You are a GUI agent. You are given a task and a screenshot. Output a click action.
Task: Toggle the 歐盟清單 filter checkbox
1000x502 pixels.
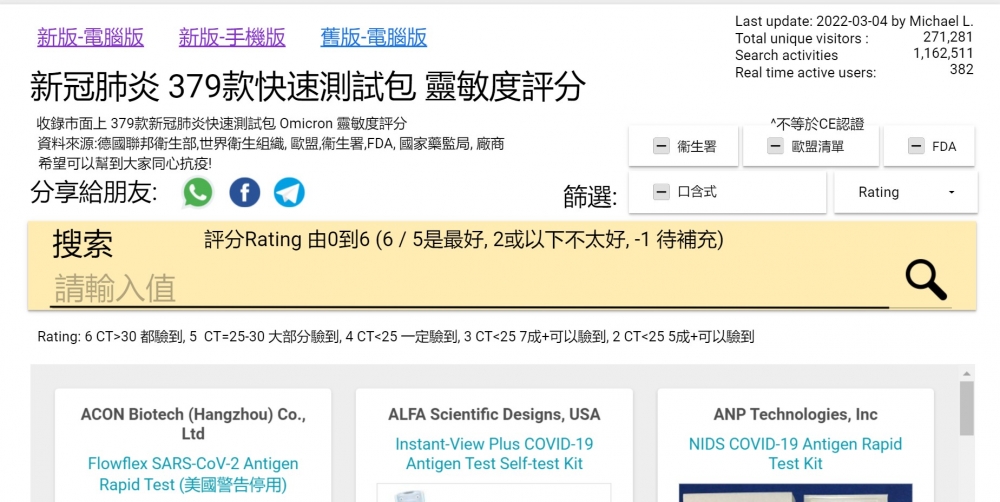point(775,146)
